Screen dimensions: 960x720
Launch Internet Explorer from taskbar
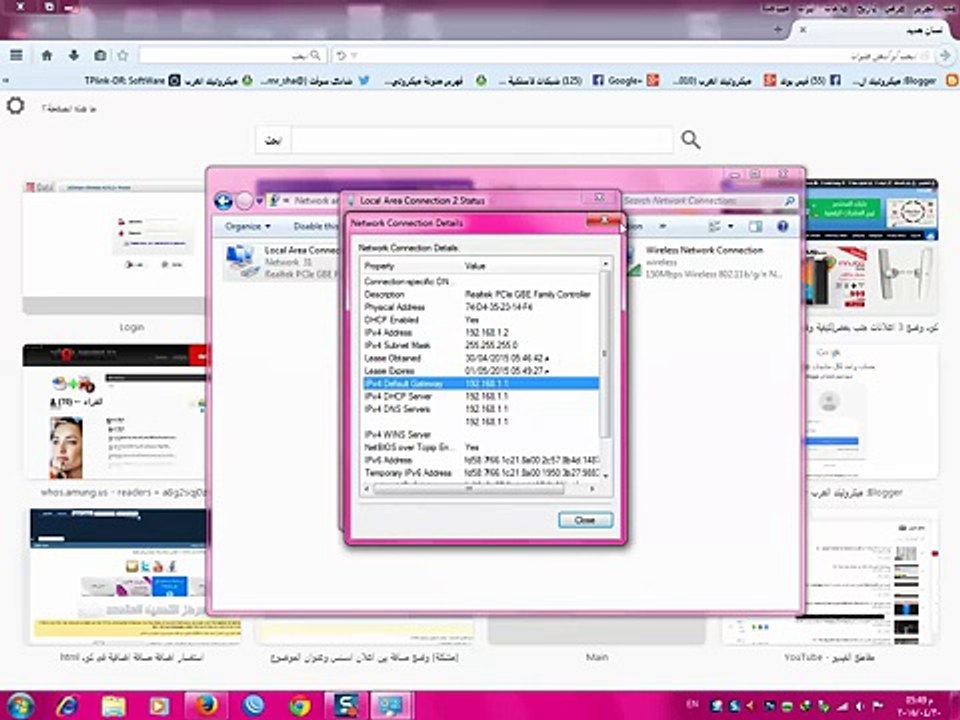67,706
